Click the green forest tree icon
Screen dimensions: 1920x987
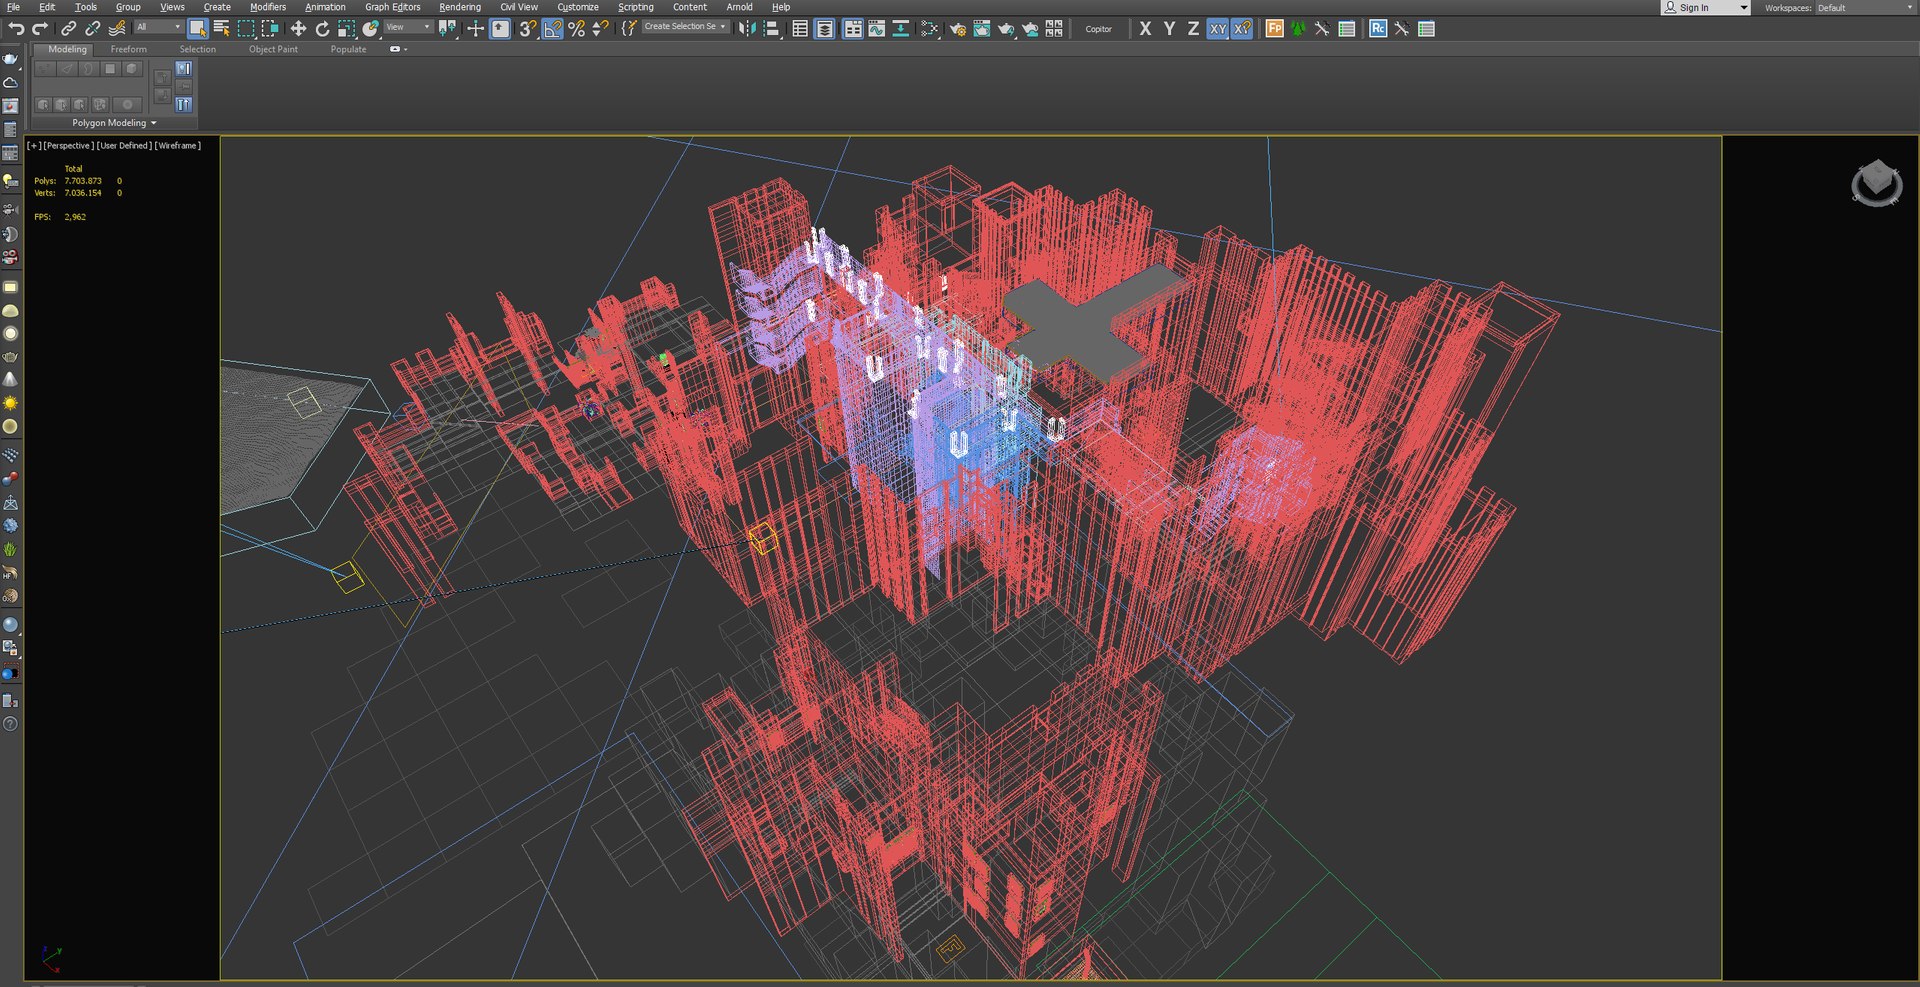coord(1298,29)
